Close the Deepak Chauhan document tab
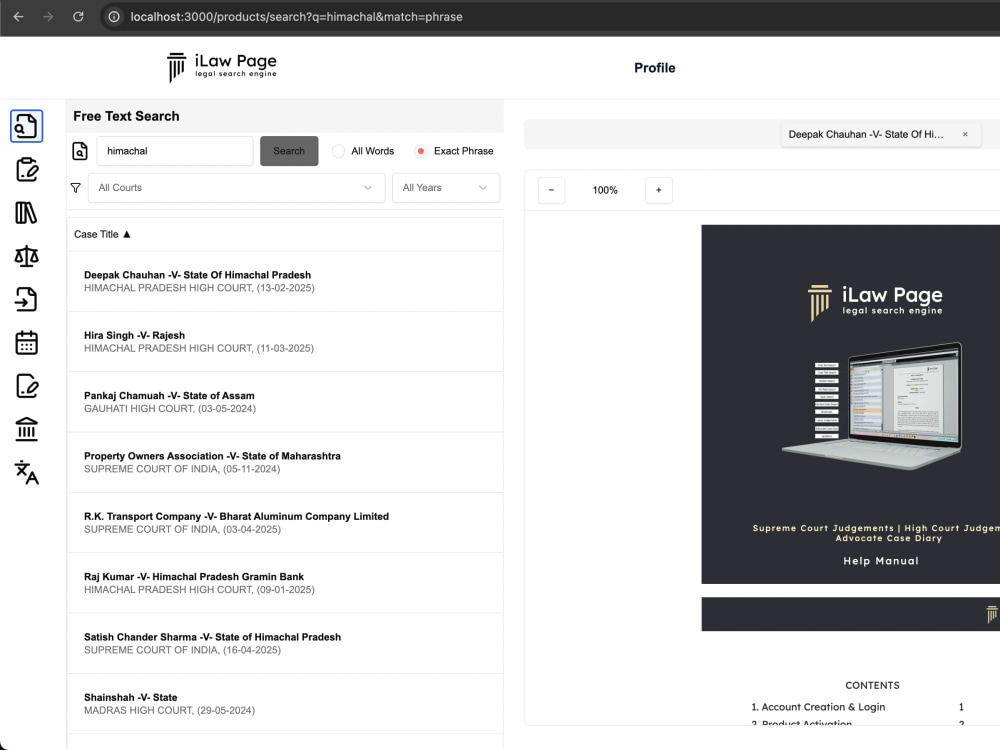The image size is (1000, 750). coord(965,134)
